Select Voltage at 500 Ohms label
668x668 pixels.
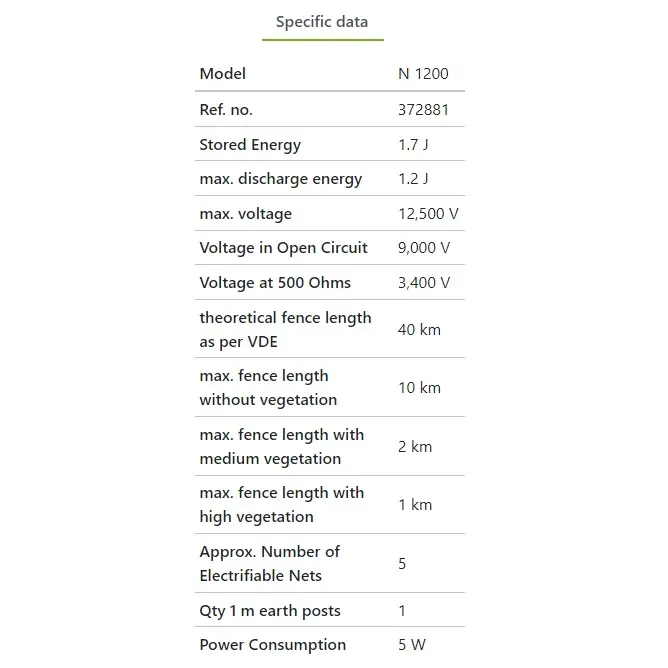point(275,283)
